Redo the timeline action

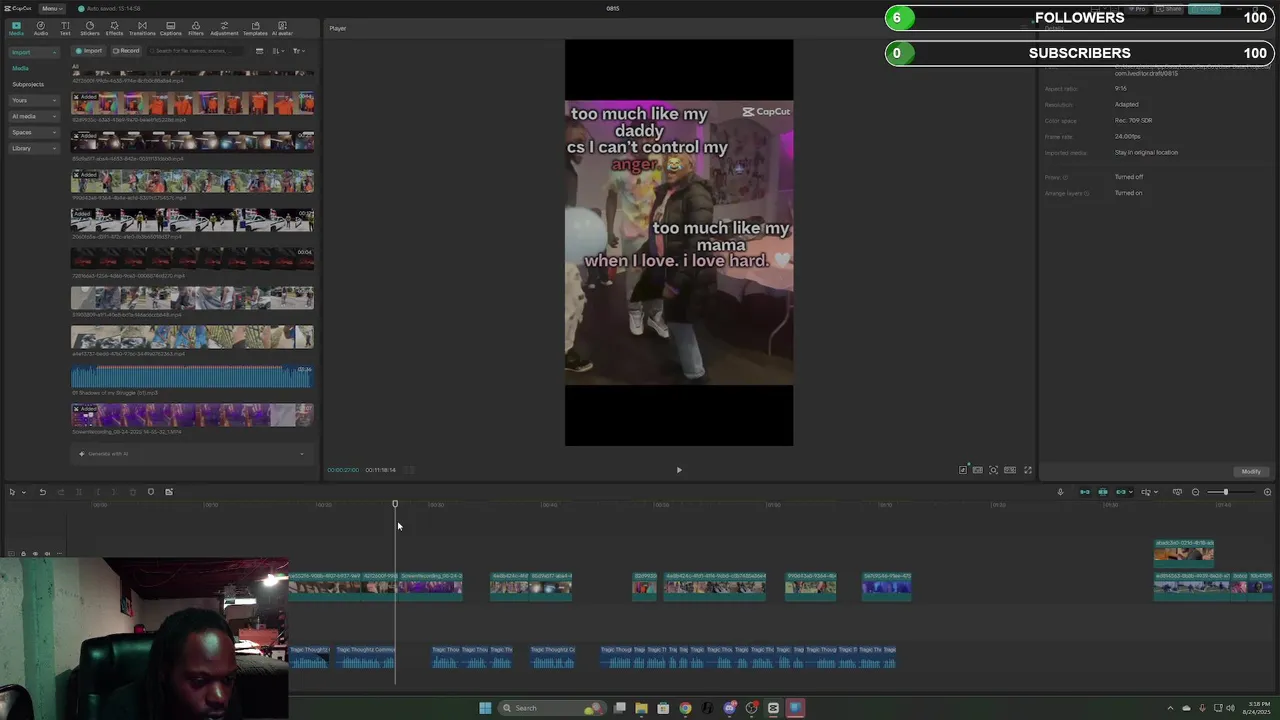[60, 492]
